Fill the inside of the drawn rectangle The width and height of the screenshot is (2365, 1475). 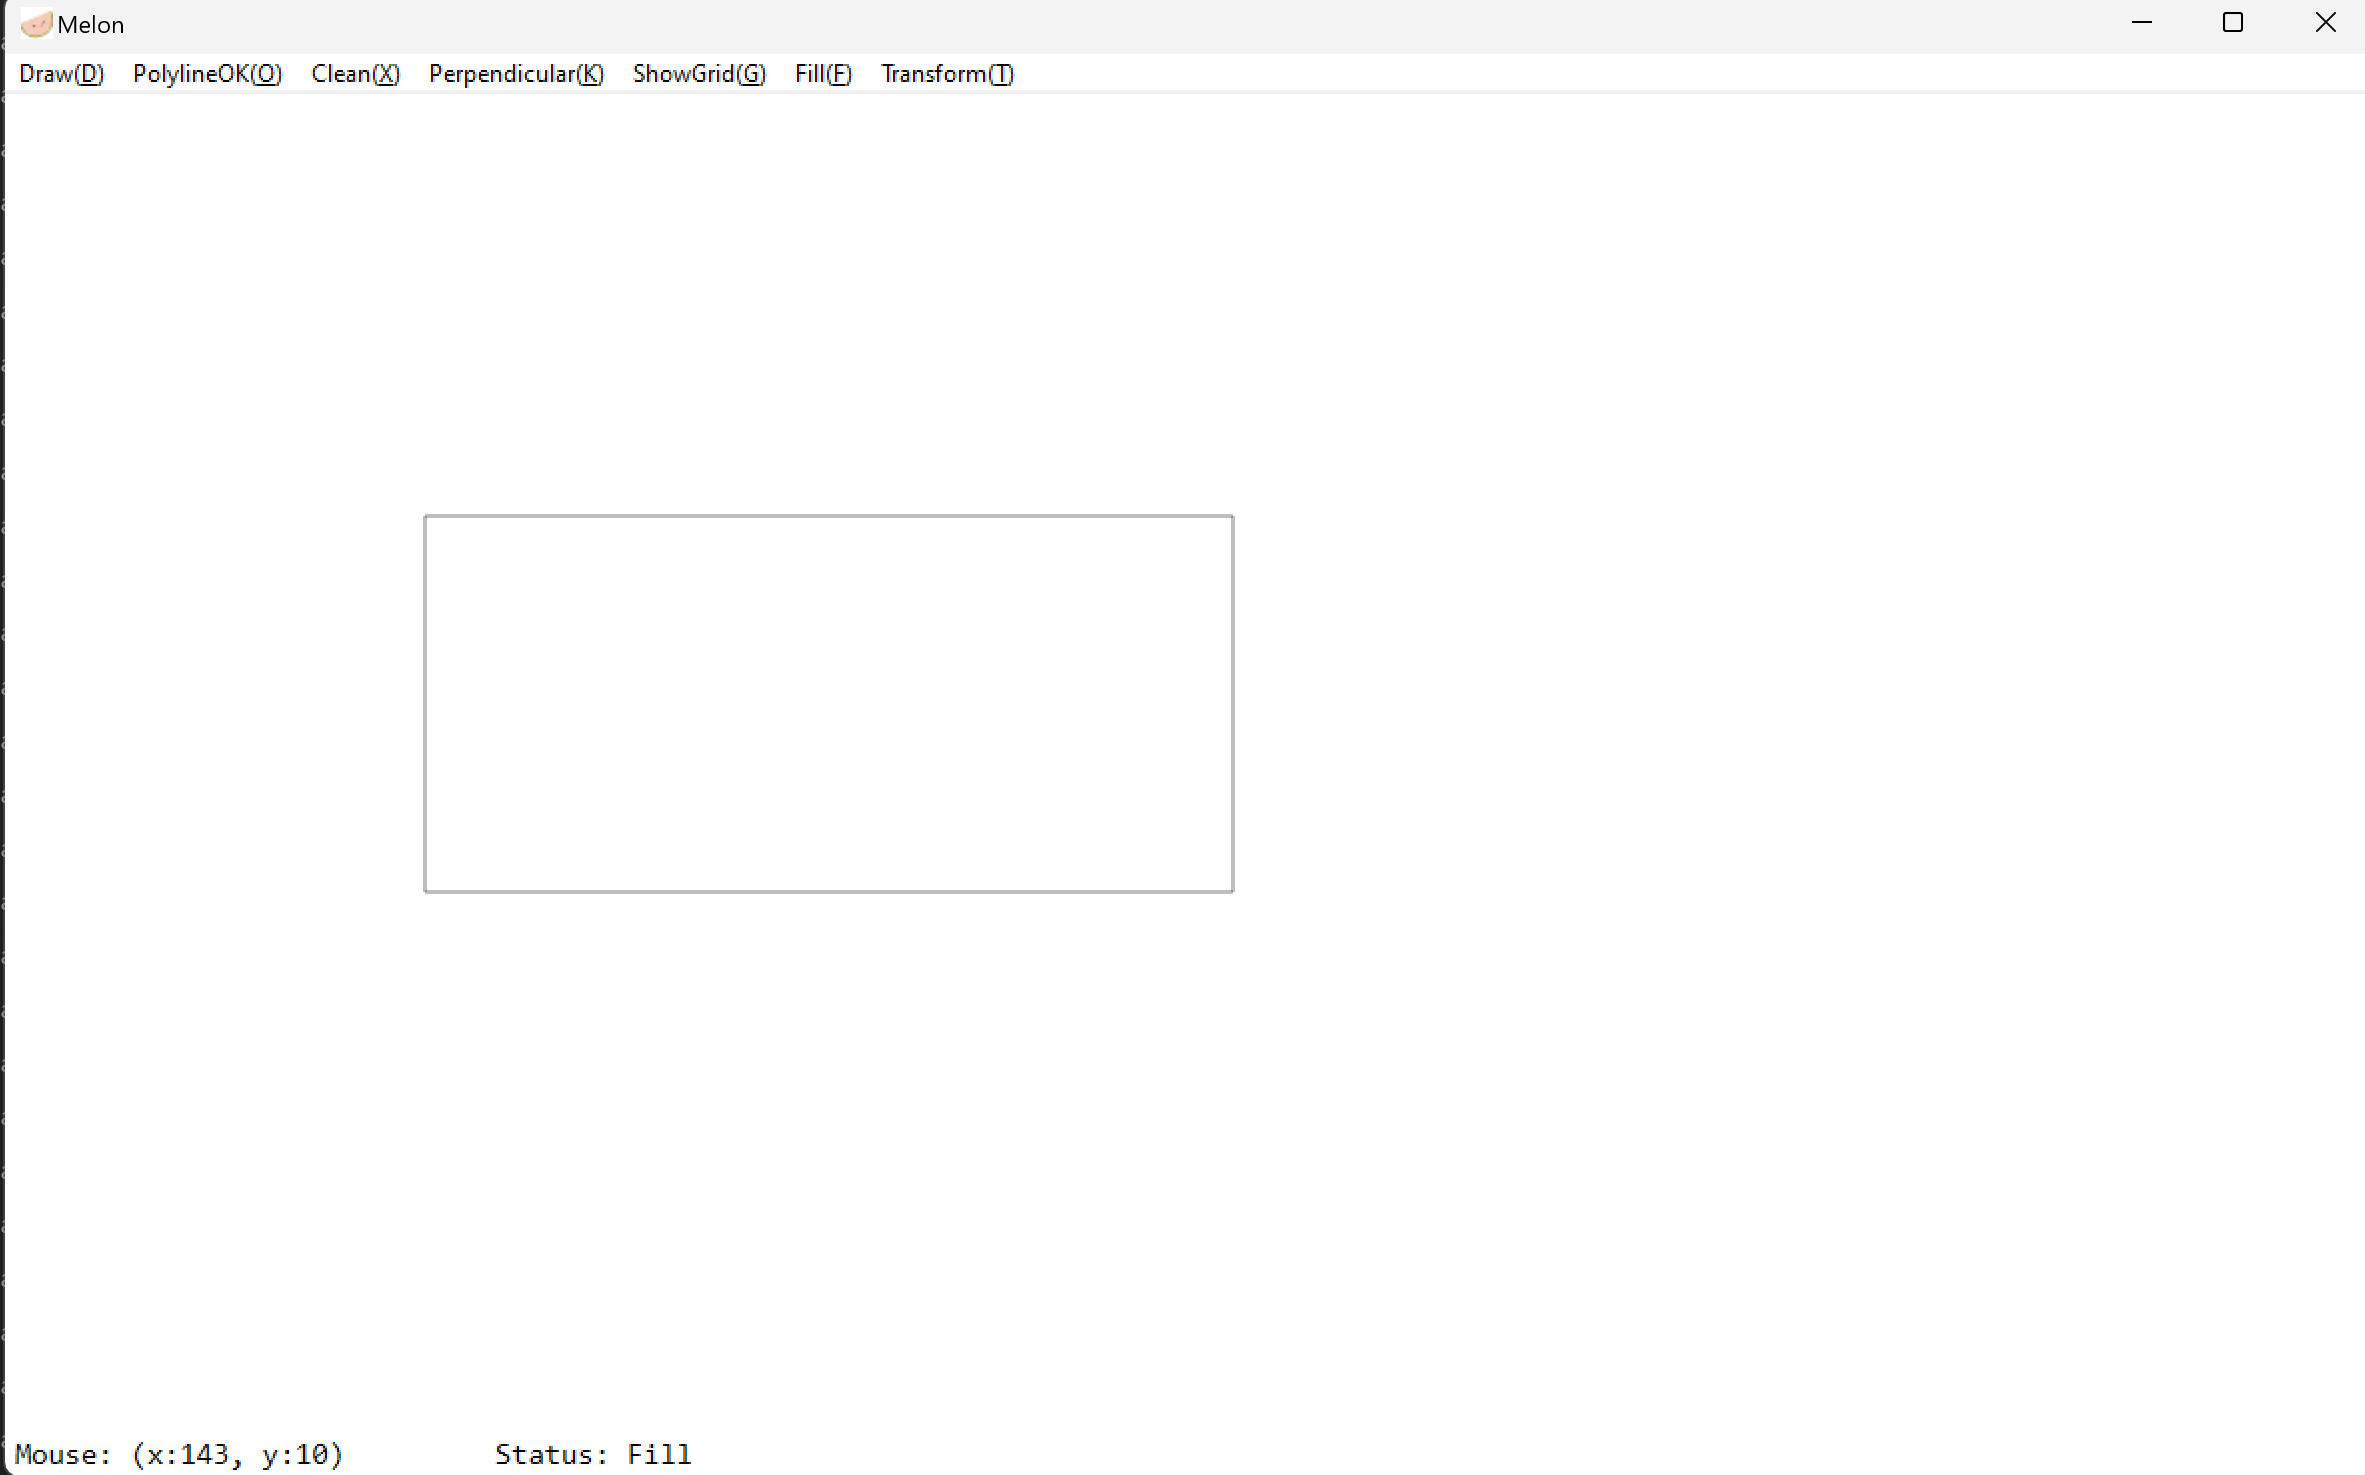828,703
